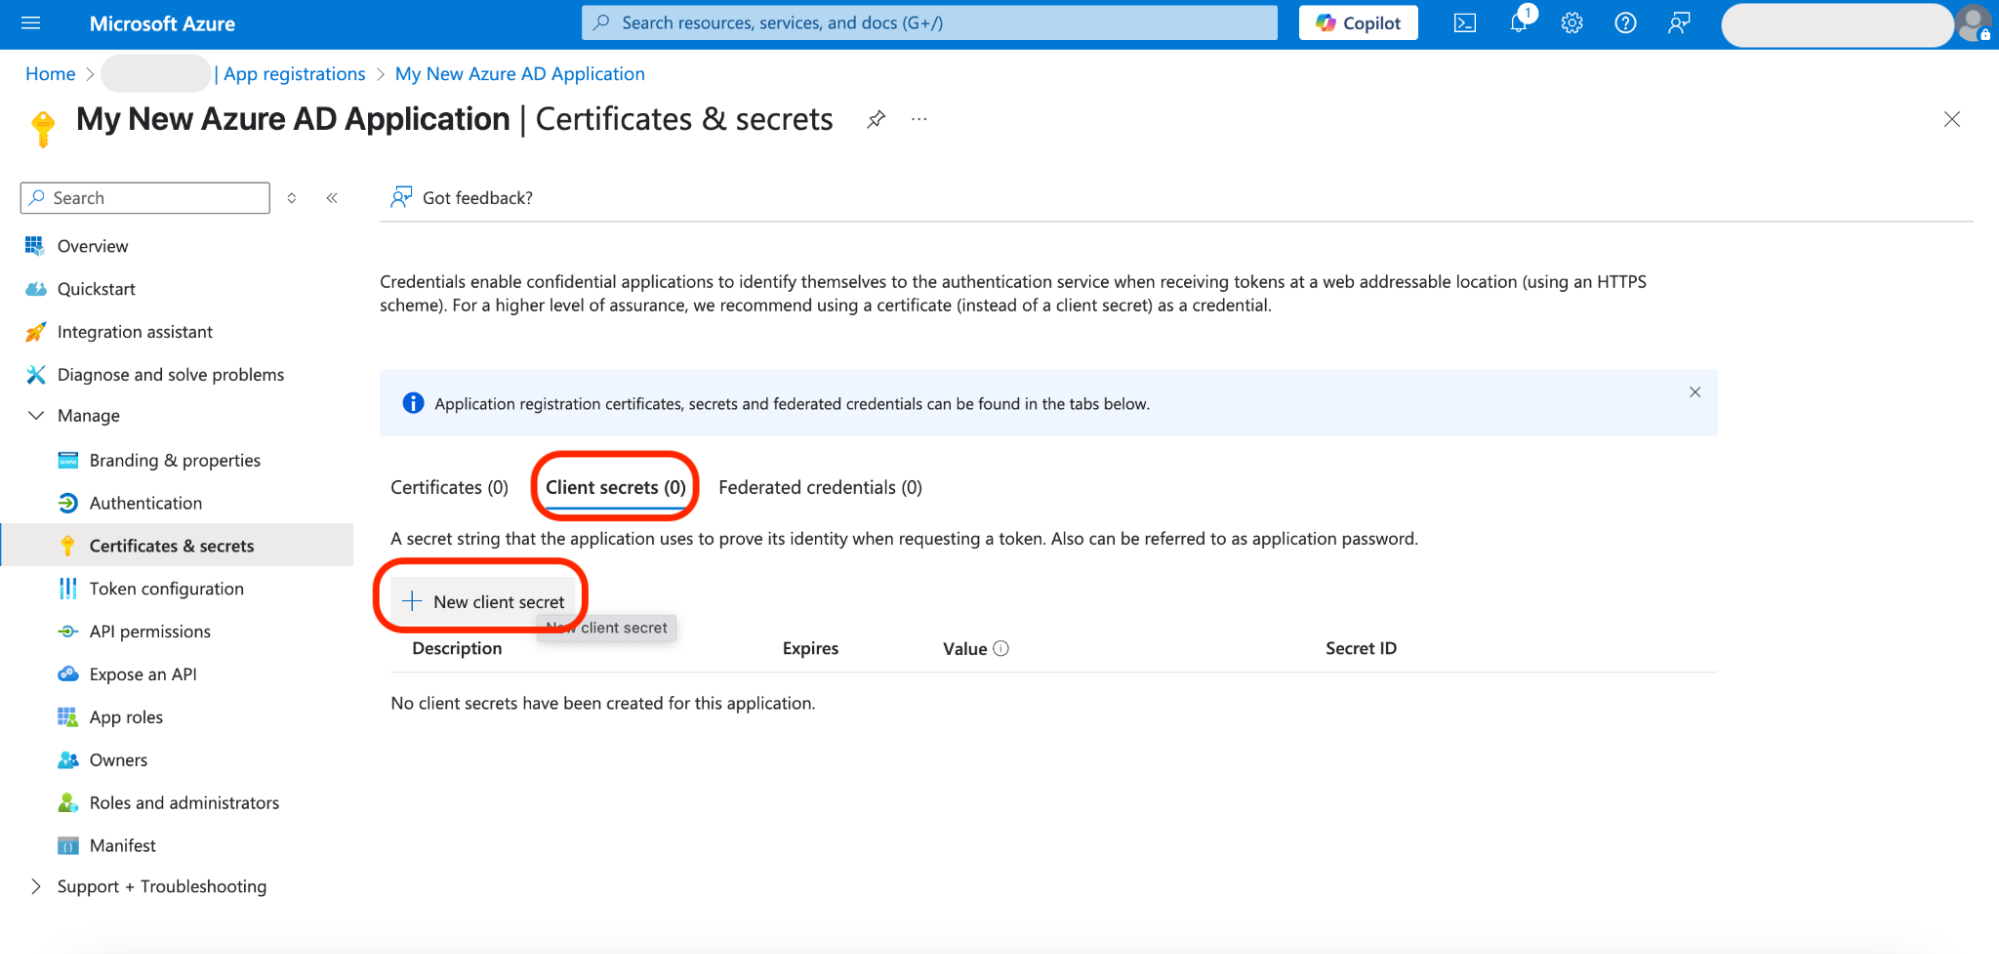Dismiss the info banner
This screenshot has width=1999, height=954.
coord(1695,392)
